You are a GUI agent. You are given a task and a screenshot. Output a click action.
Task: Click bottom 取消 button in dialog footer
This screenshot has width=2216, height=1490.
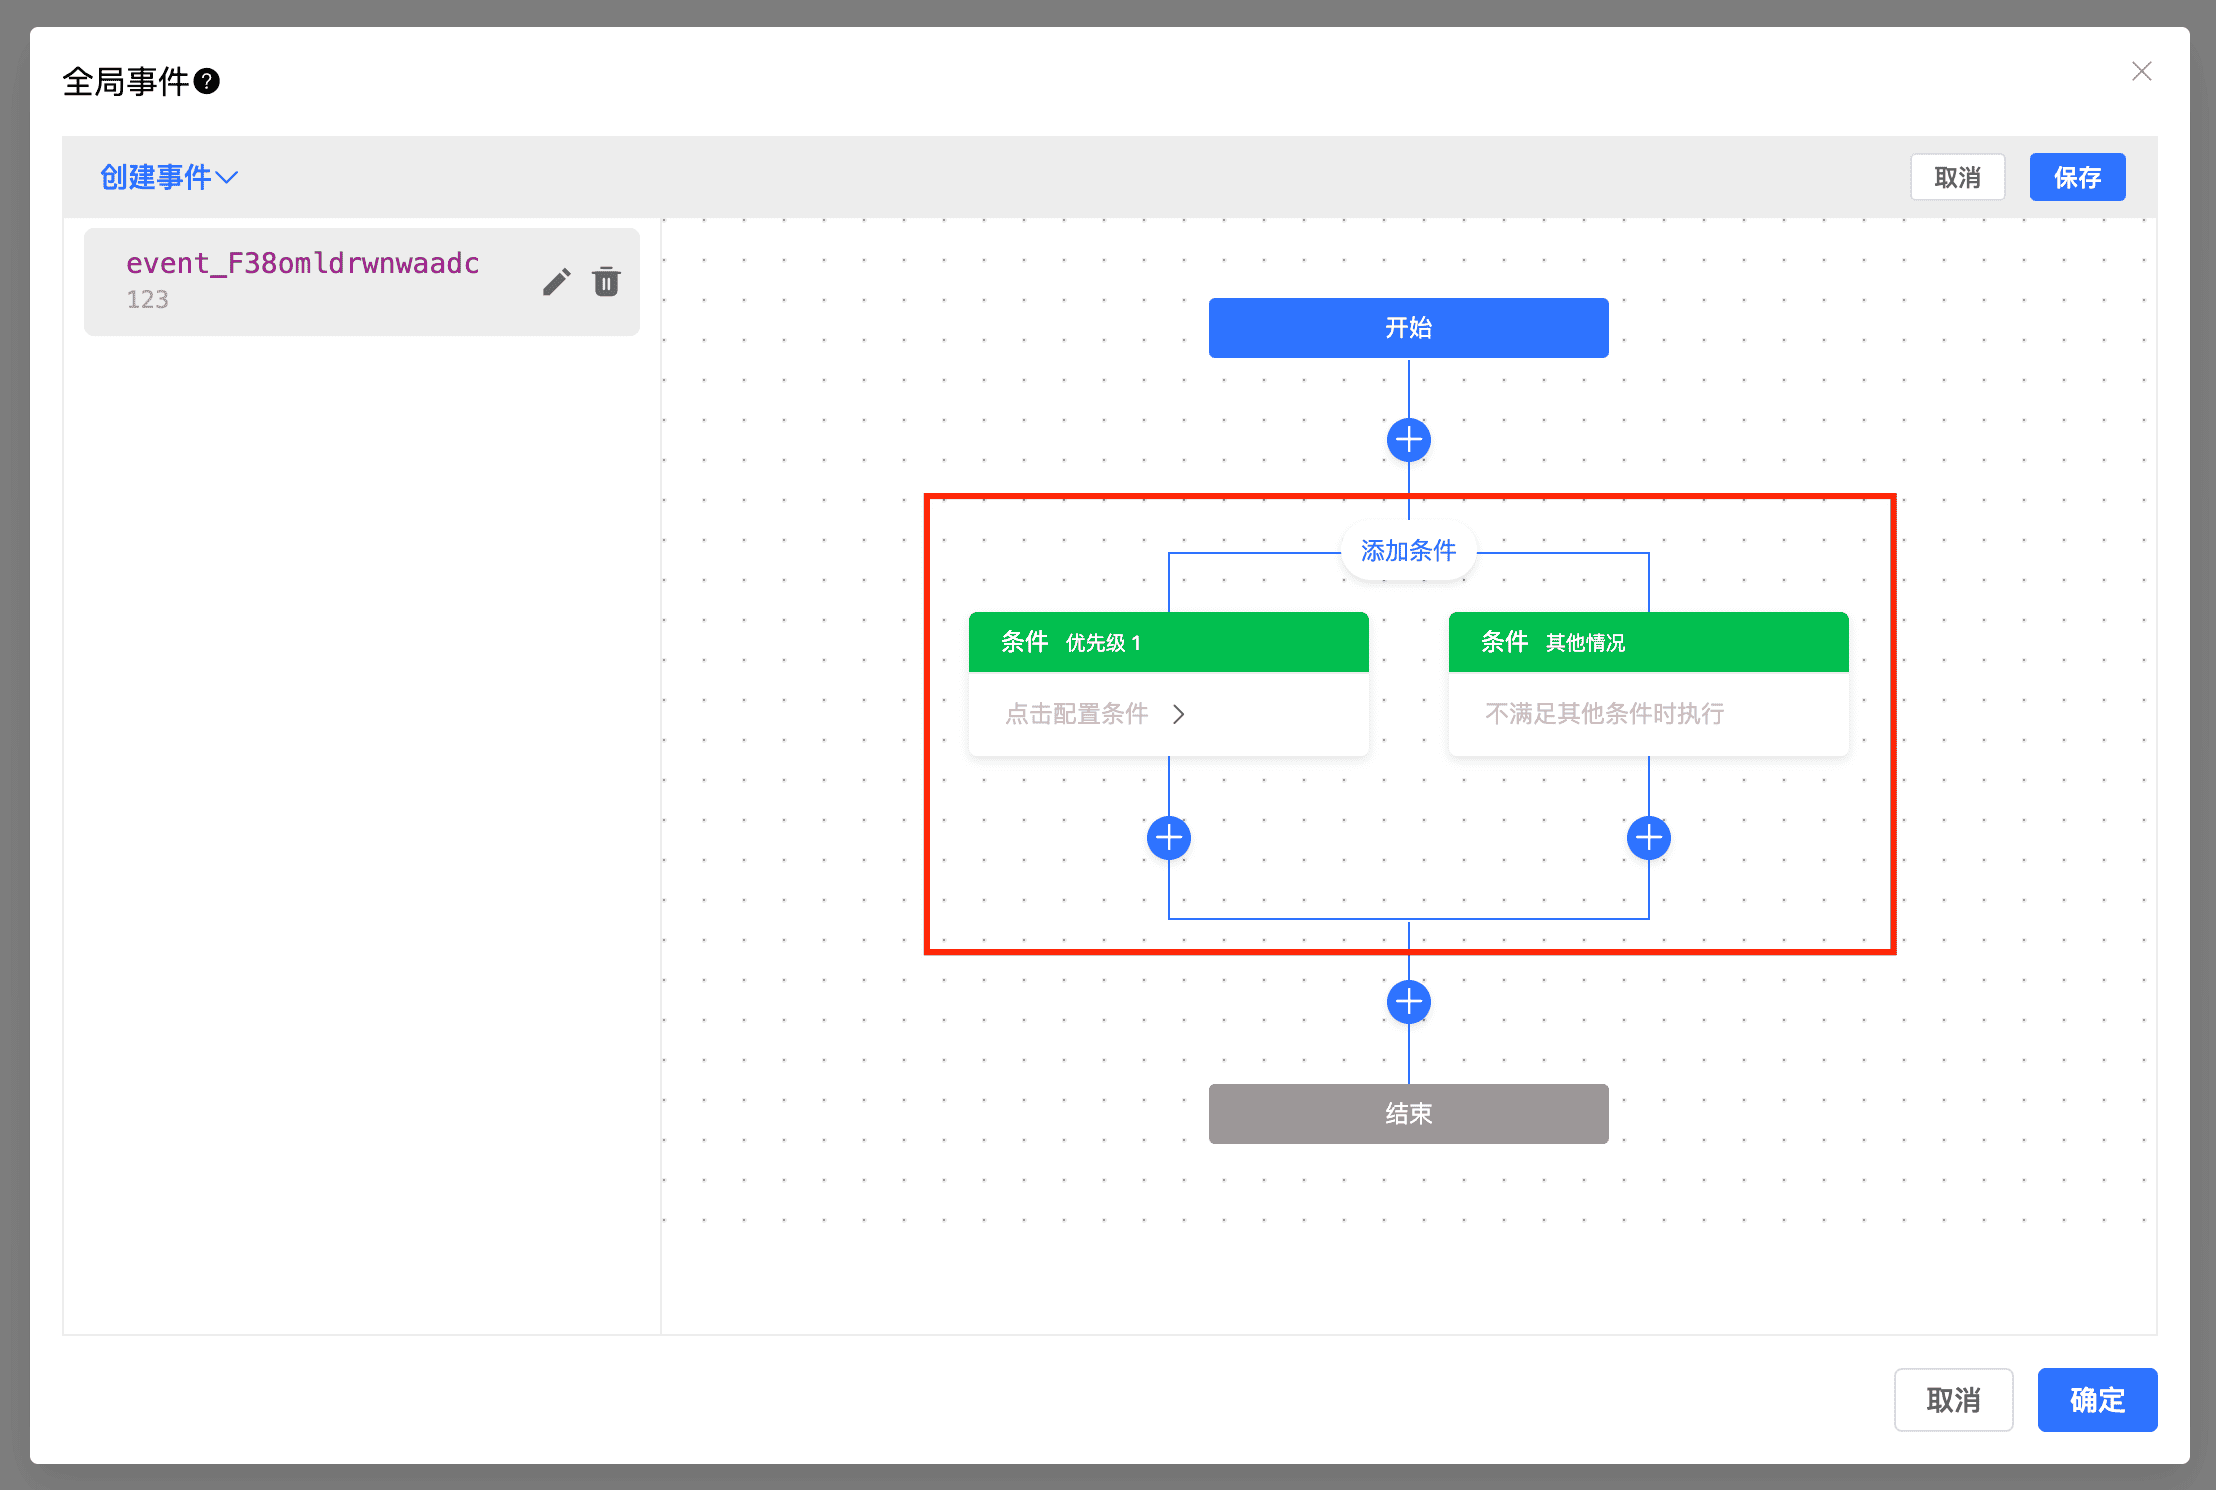(1953, 1399)
